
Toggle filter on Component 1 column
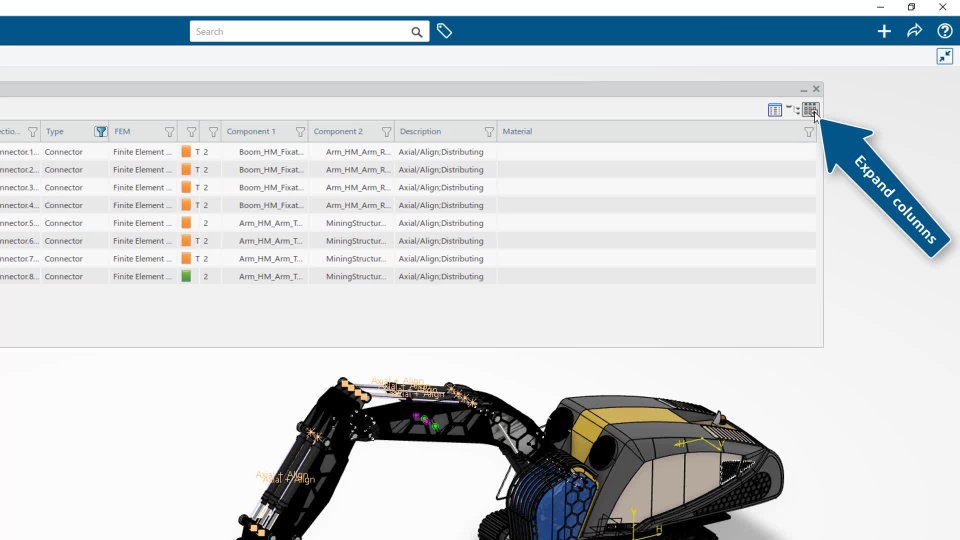pyautogui.click(x=300, y=132)
